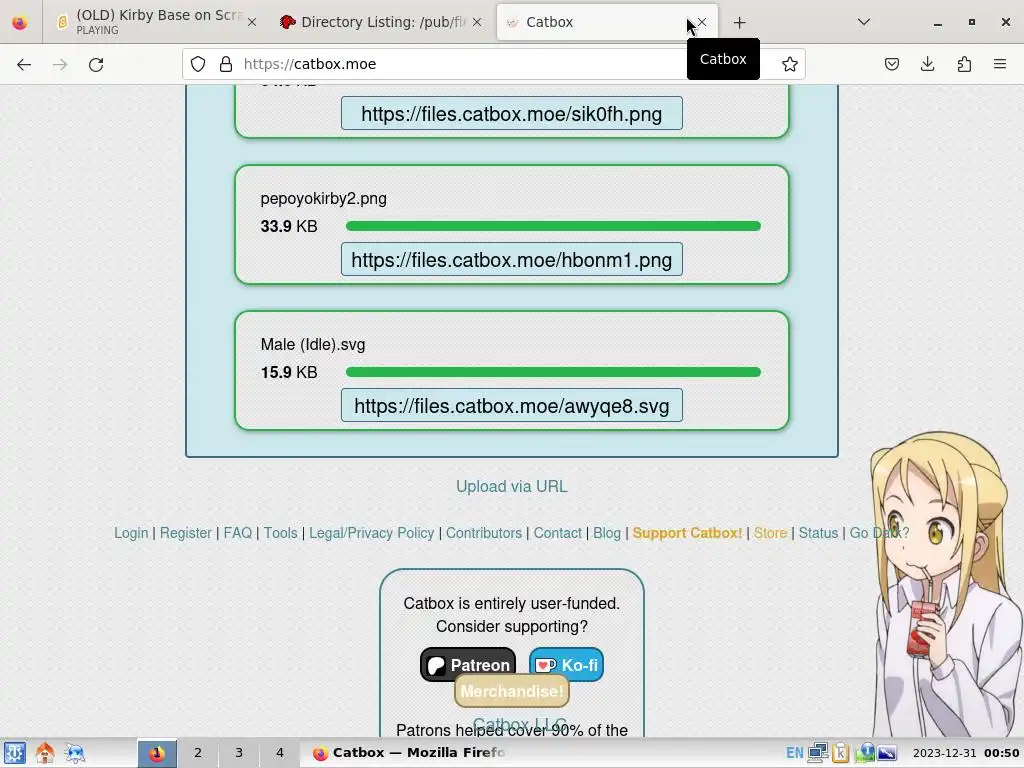Switch to the (OLD) Kirby Base tab
Image resolution: width=1024 pixels, height=768 pixels.
[x=155, y=22]
